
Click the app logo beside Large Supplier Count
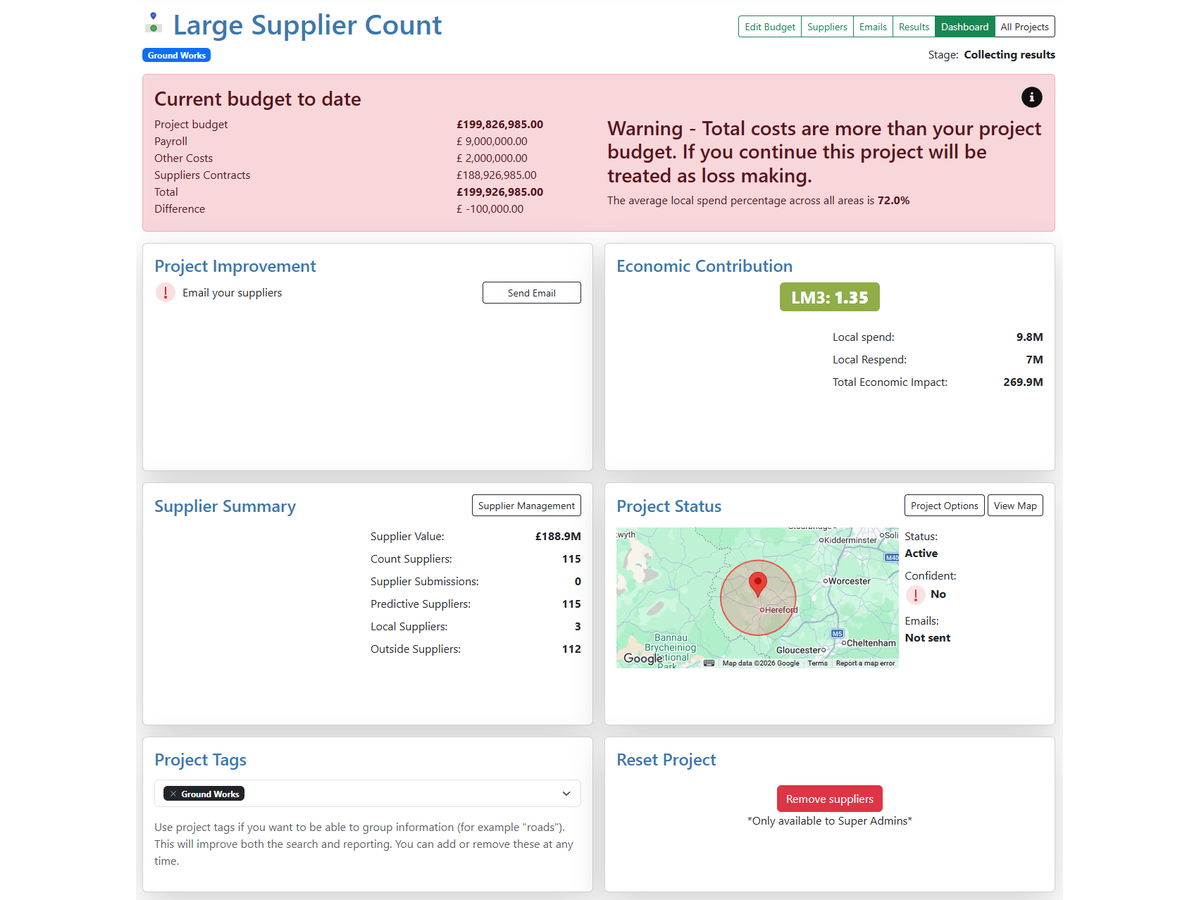click(152, 22)
